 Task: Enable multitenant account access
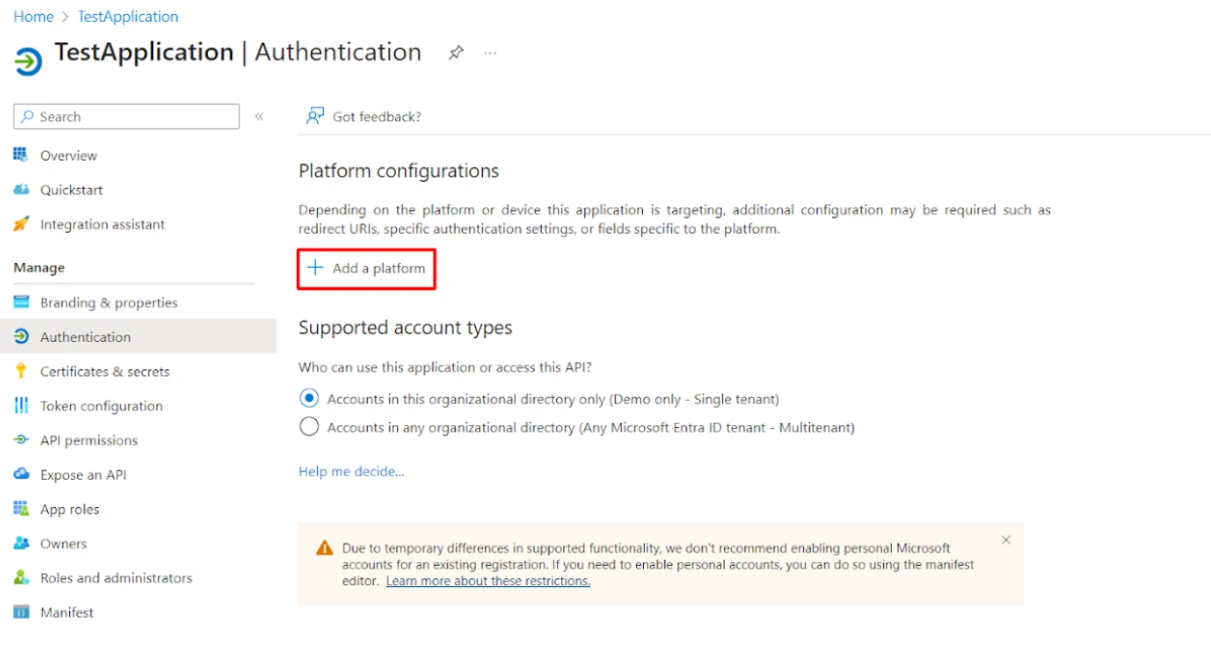[x=309, y=426]
